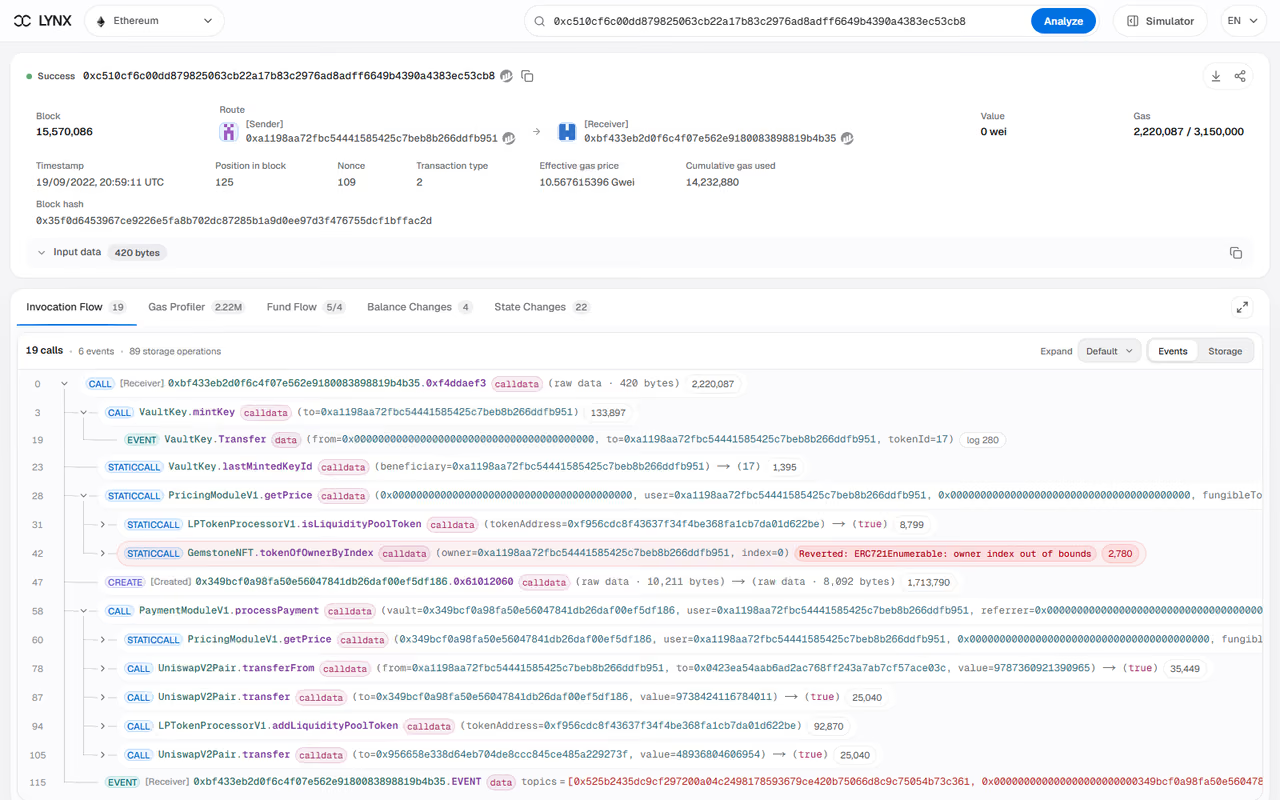Open the Balance Changes tab
Viewport: 1280px width, 800px height.
tap(420, 307)
